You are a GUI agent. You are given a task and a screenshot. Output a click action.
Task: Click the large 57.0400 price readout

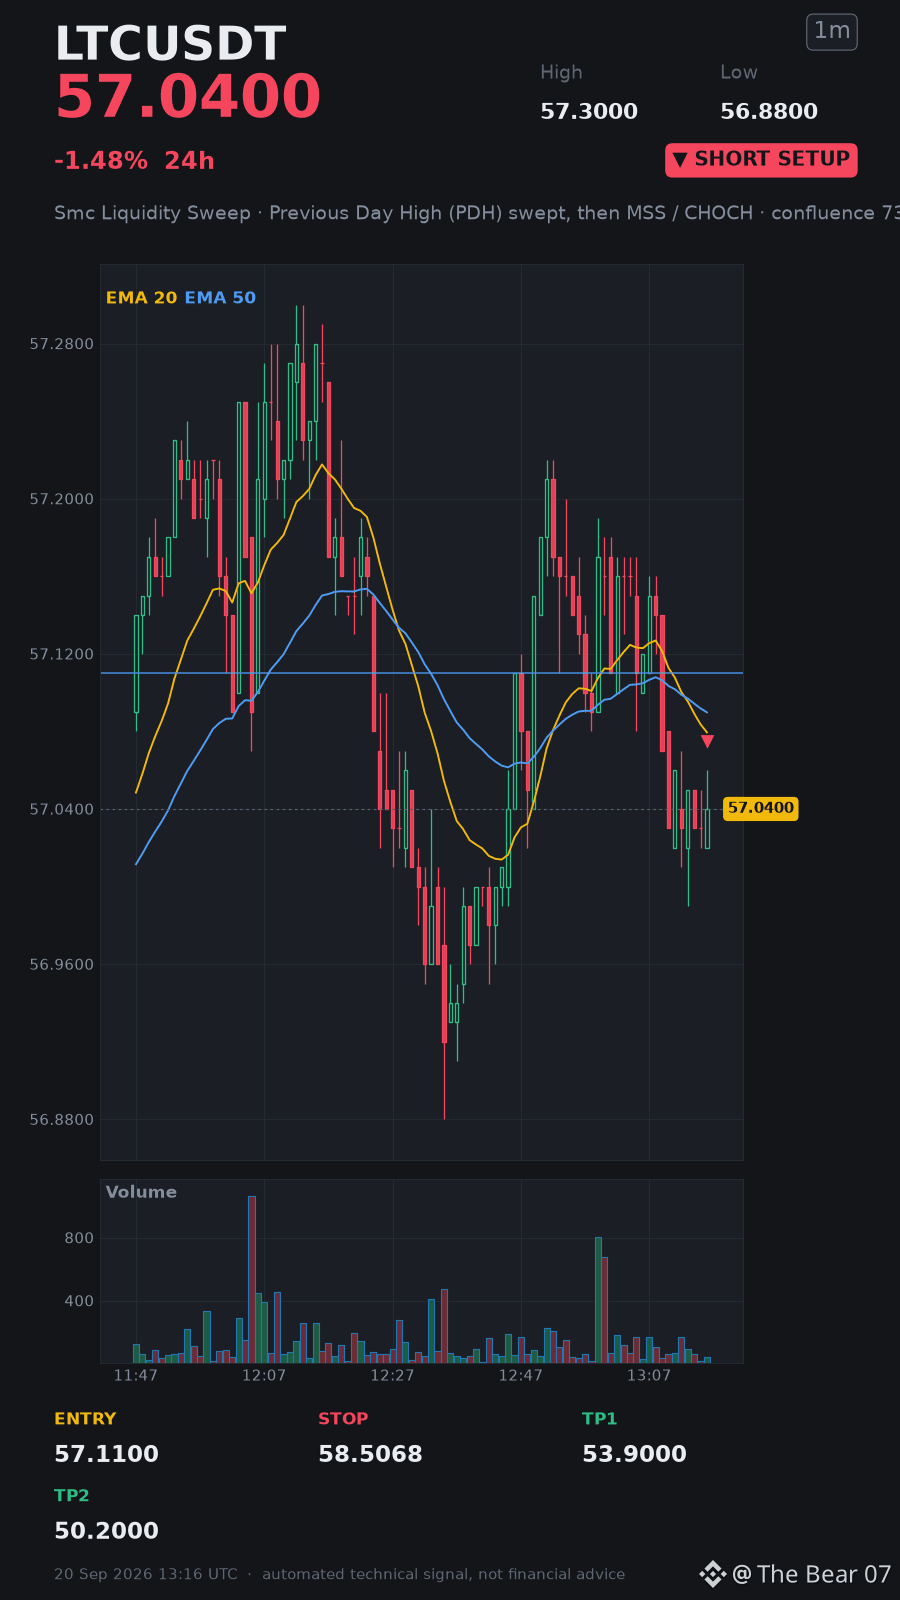[188, 98]
